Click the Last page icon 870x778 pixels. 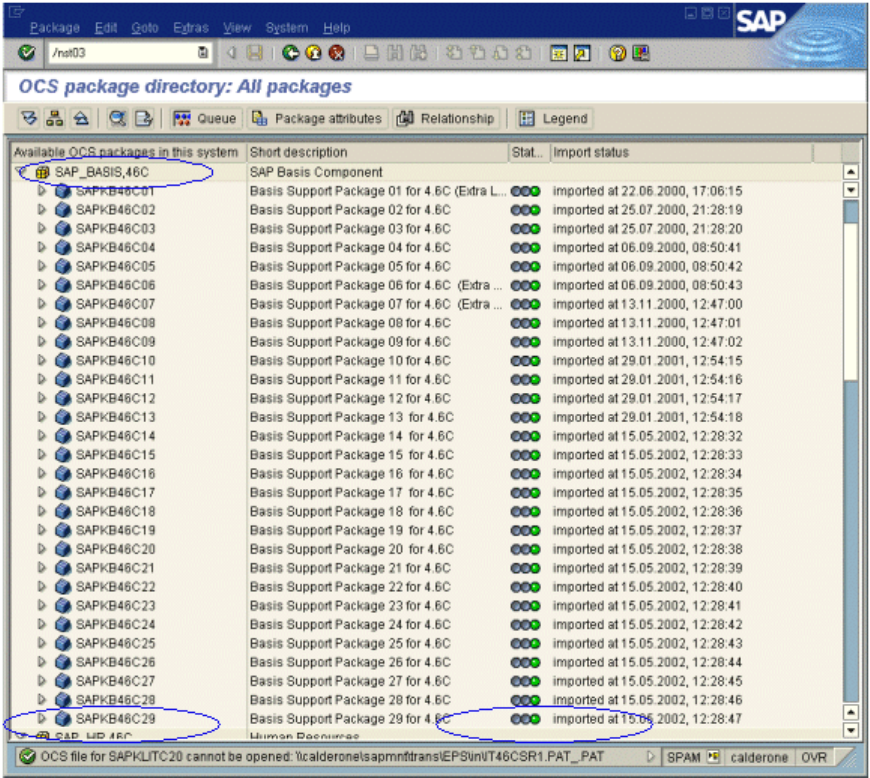tap(523, 53)
